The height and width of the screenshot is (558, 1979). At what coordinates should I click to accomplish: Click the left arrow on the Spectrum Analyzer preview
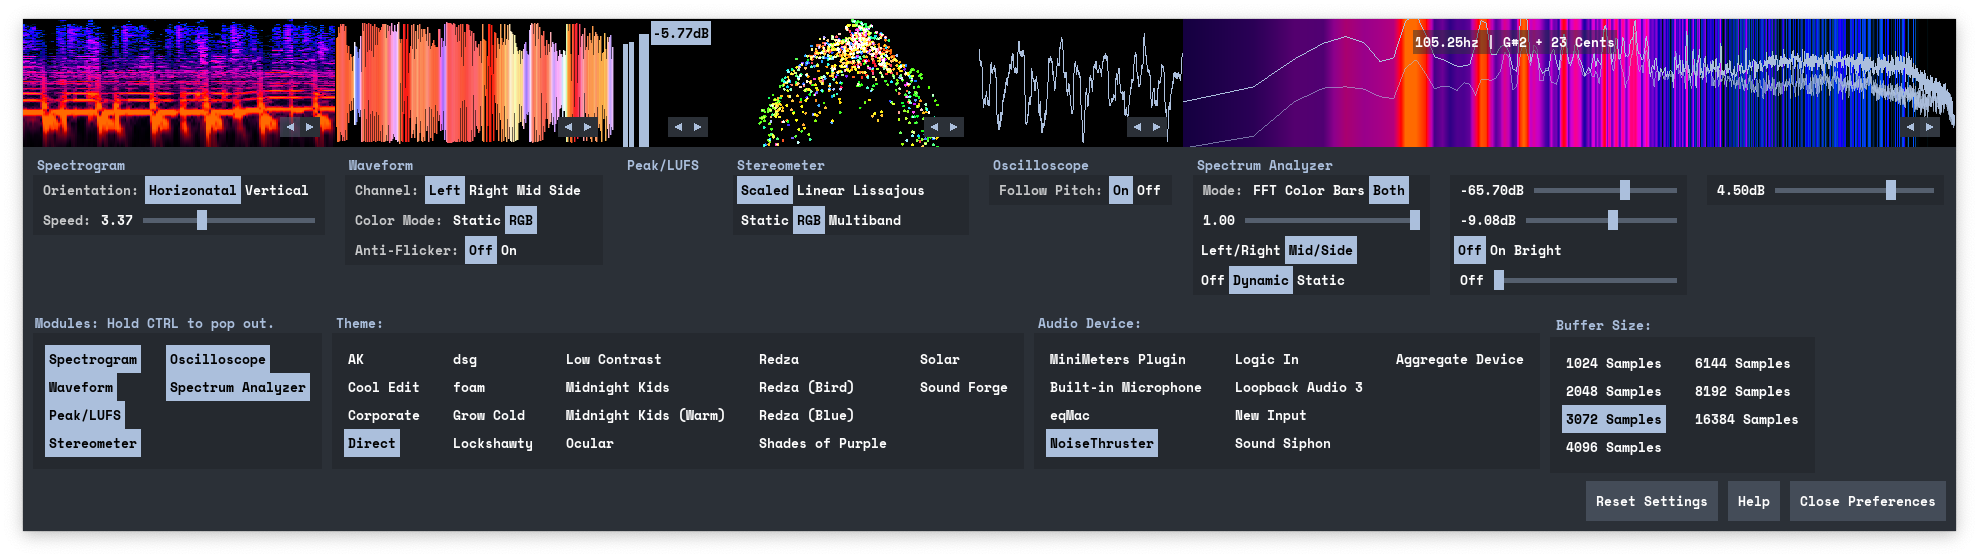1910,127
